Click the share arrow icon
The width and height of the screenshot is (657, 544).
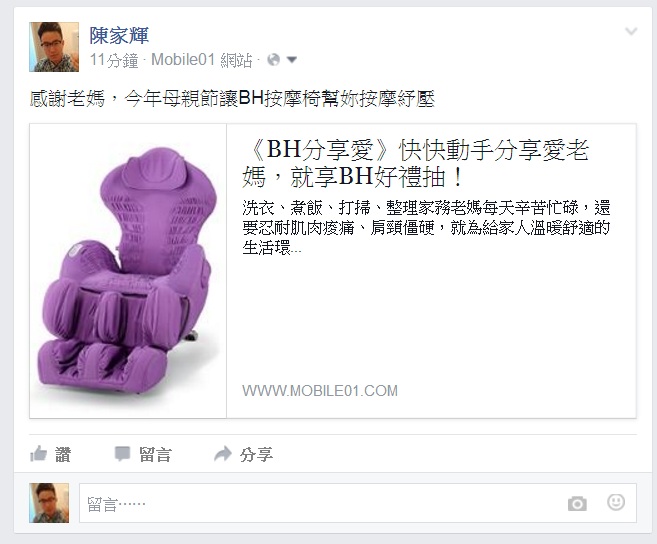(x=222, y=454)
